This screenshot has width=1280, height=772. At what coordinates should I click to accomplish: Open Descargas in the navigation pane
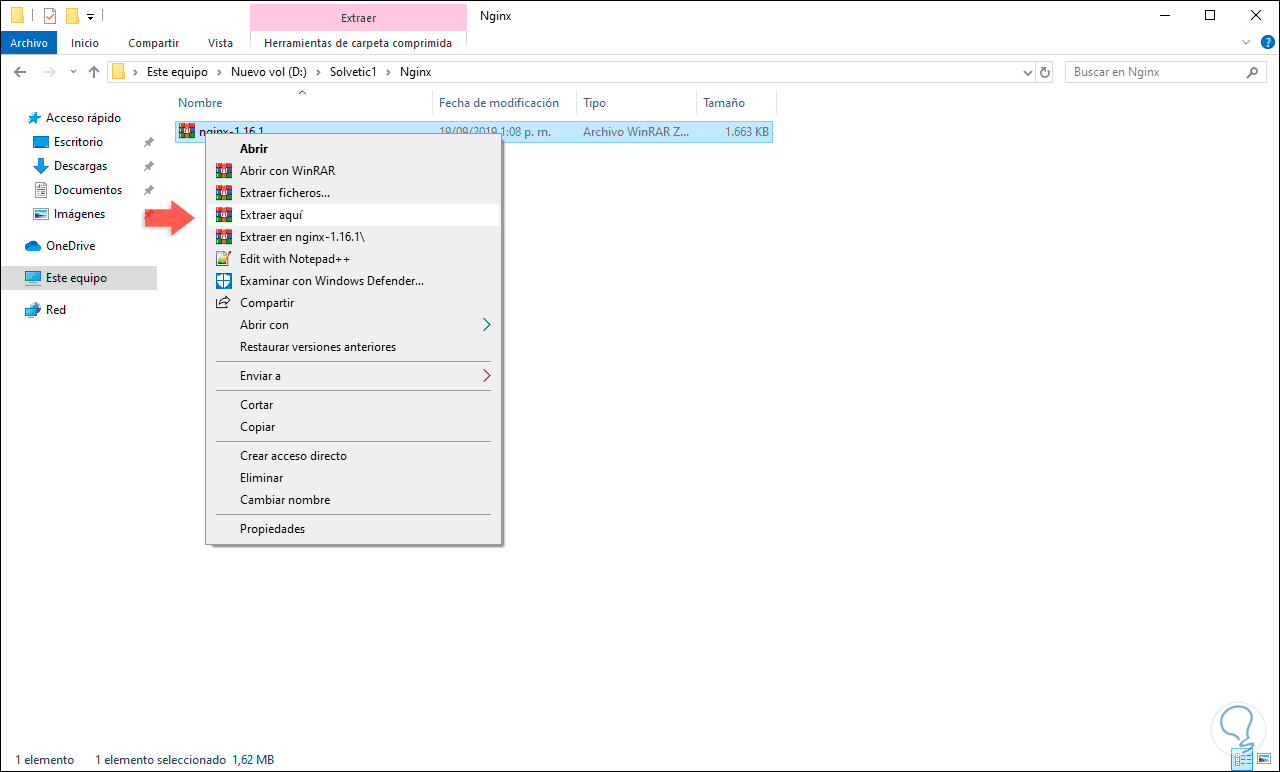80,166
